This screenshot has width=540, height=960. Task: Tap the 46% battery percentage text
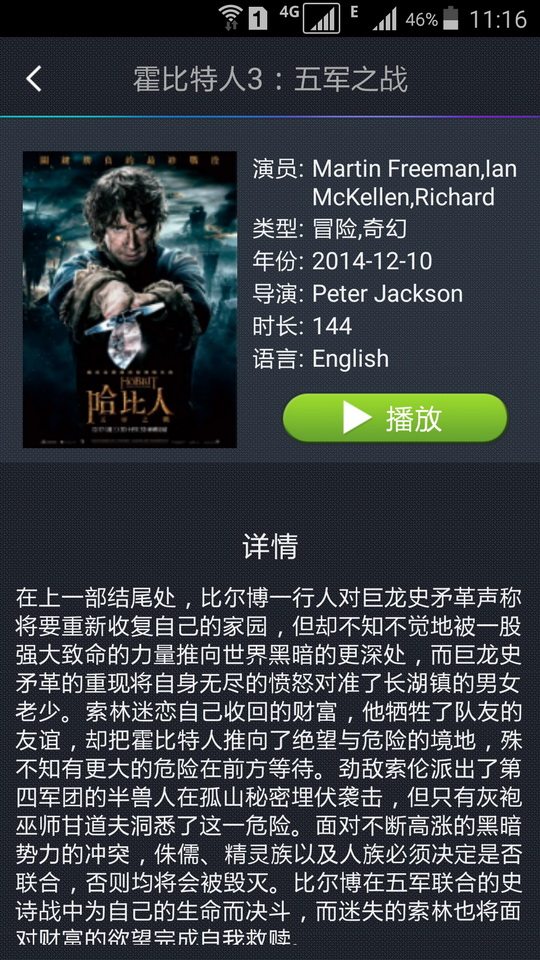click(421, 20)
